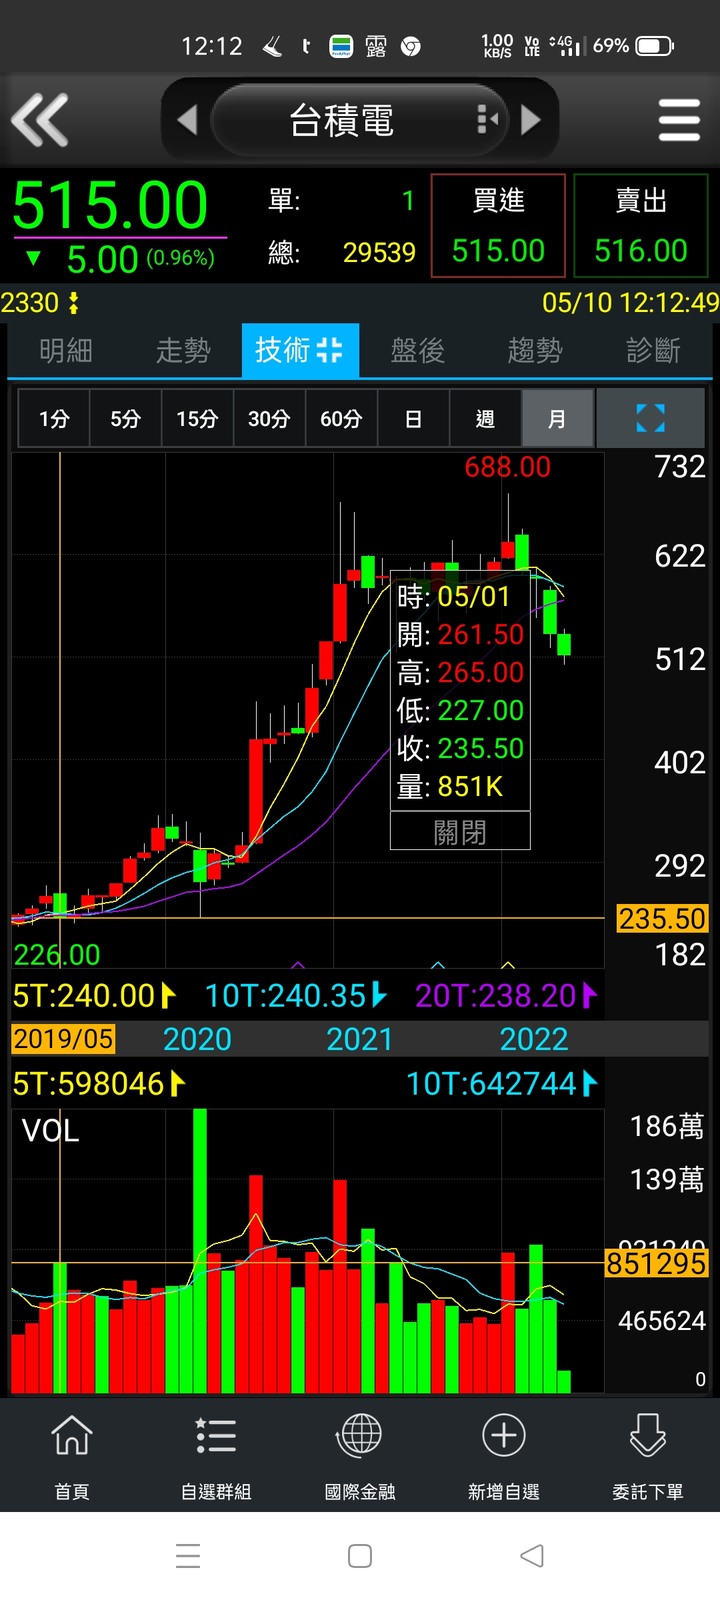The height and width of the screenshot is (1600, 720).
Task: Tap the 851295 volume crosshair label
Action: pos(656,1263)
